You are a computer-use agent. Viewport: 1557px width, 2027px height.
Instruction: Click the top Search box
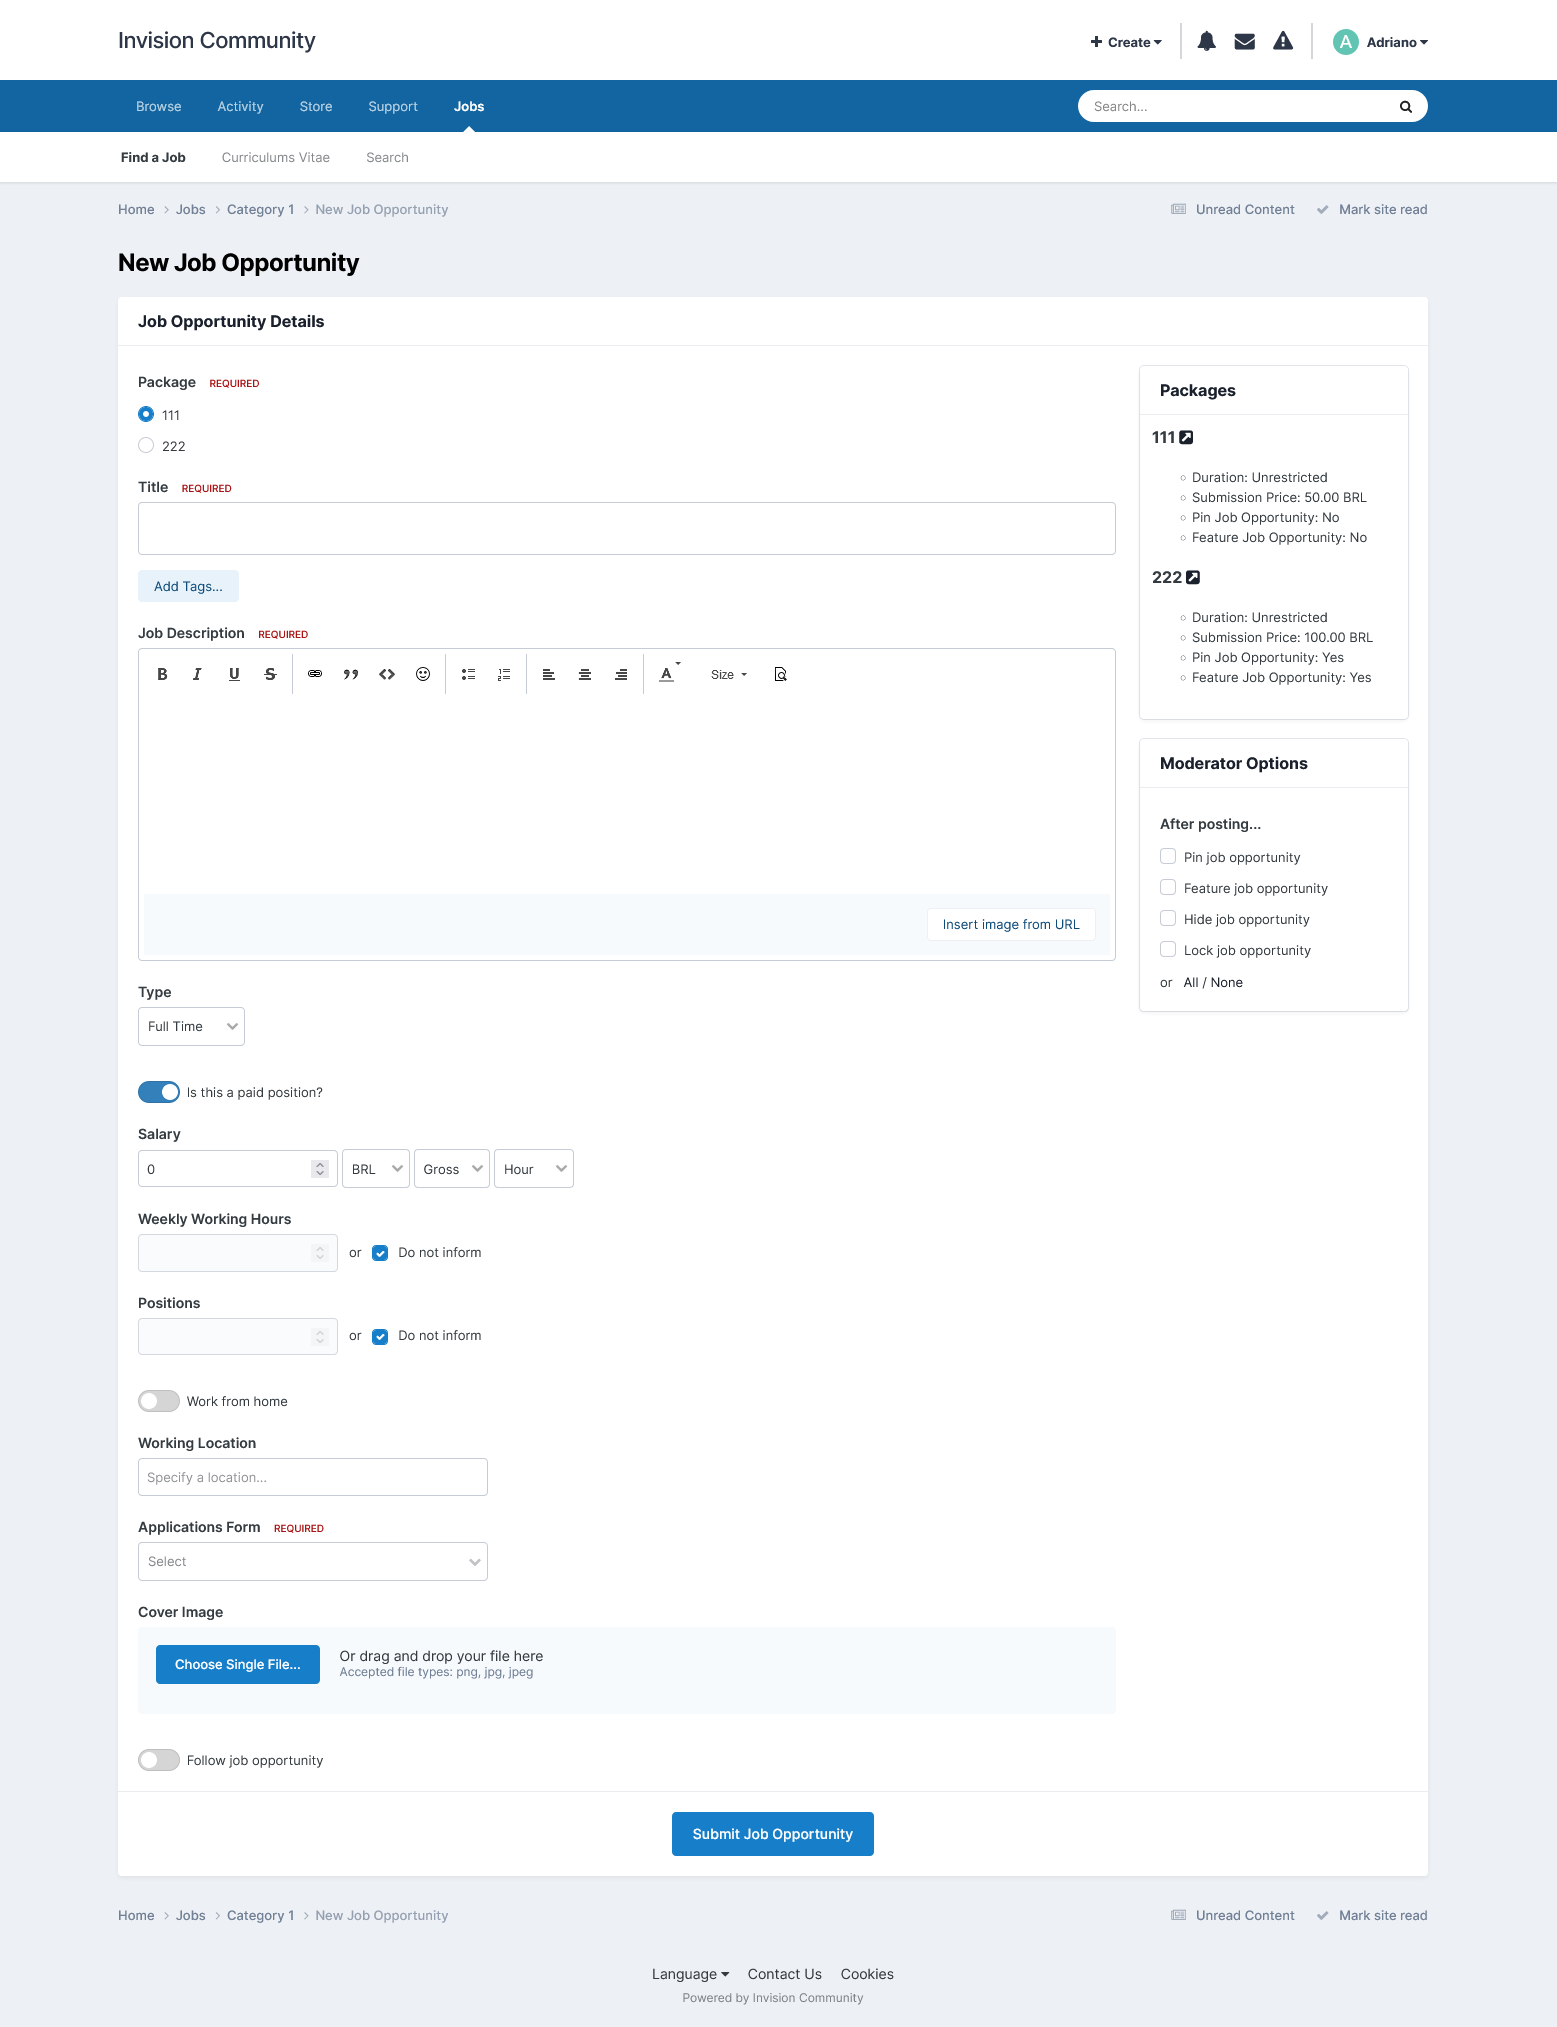(1253, 106)
